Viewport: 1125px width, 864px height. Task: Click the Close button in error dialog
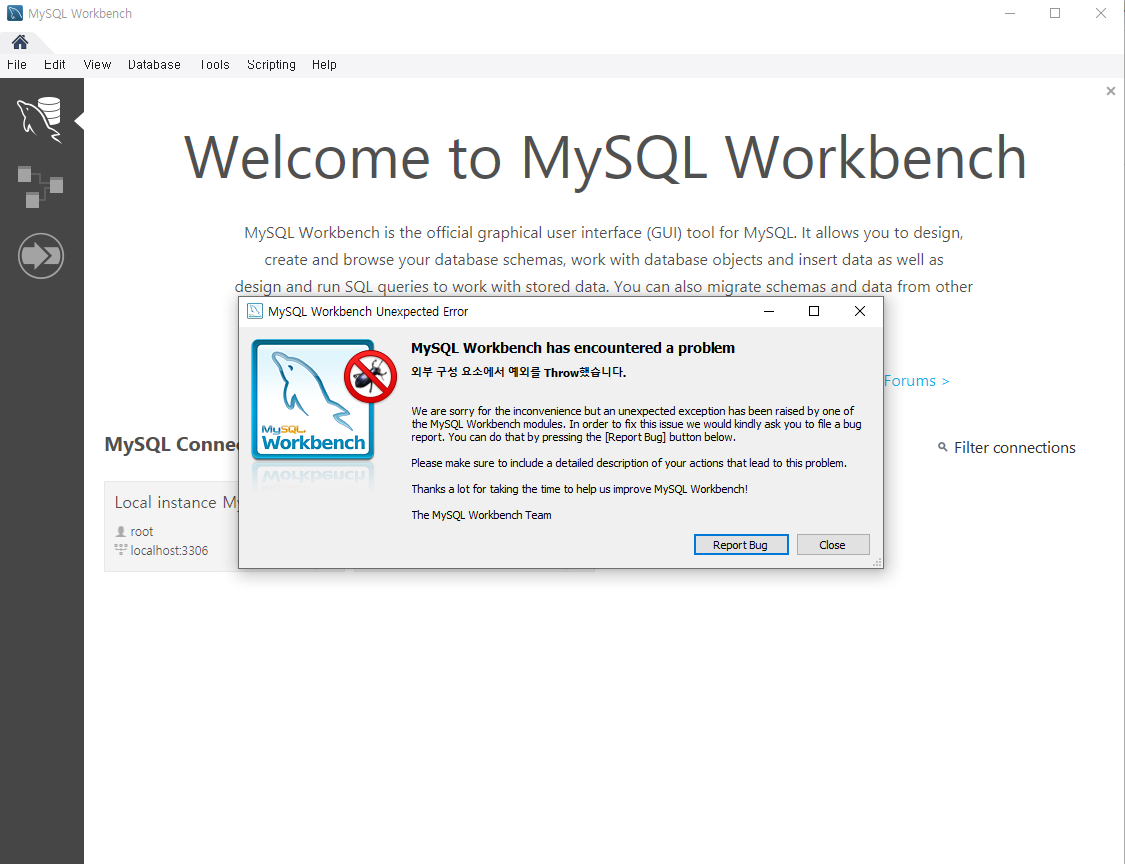833,545
